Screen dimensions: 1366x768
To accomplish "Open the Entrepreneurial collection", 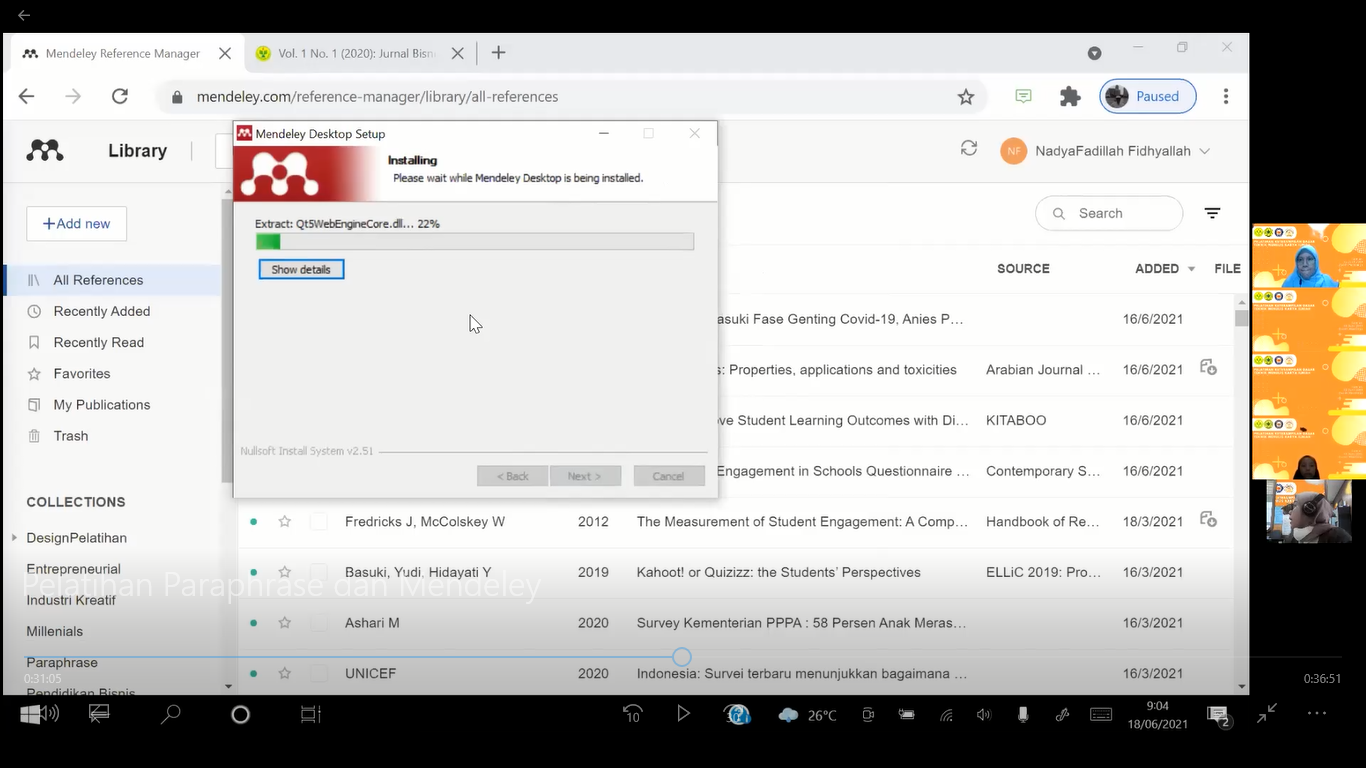I will click(x=73, y=569).
